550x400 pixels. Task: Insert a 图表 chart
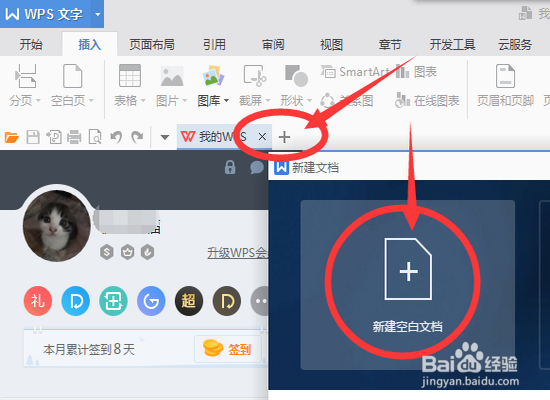416,72
